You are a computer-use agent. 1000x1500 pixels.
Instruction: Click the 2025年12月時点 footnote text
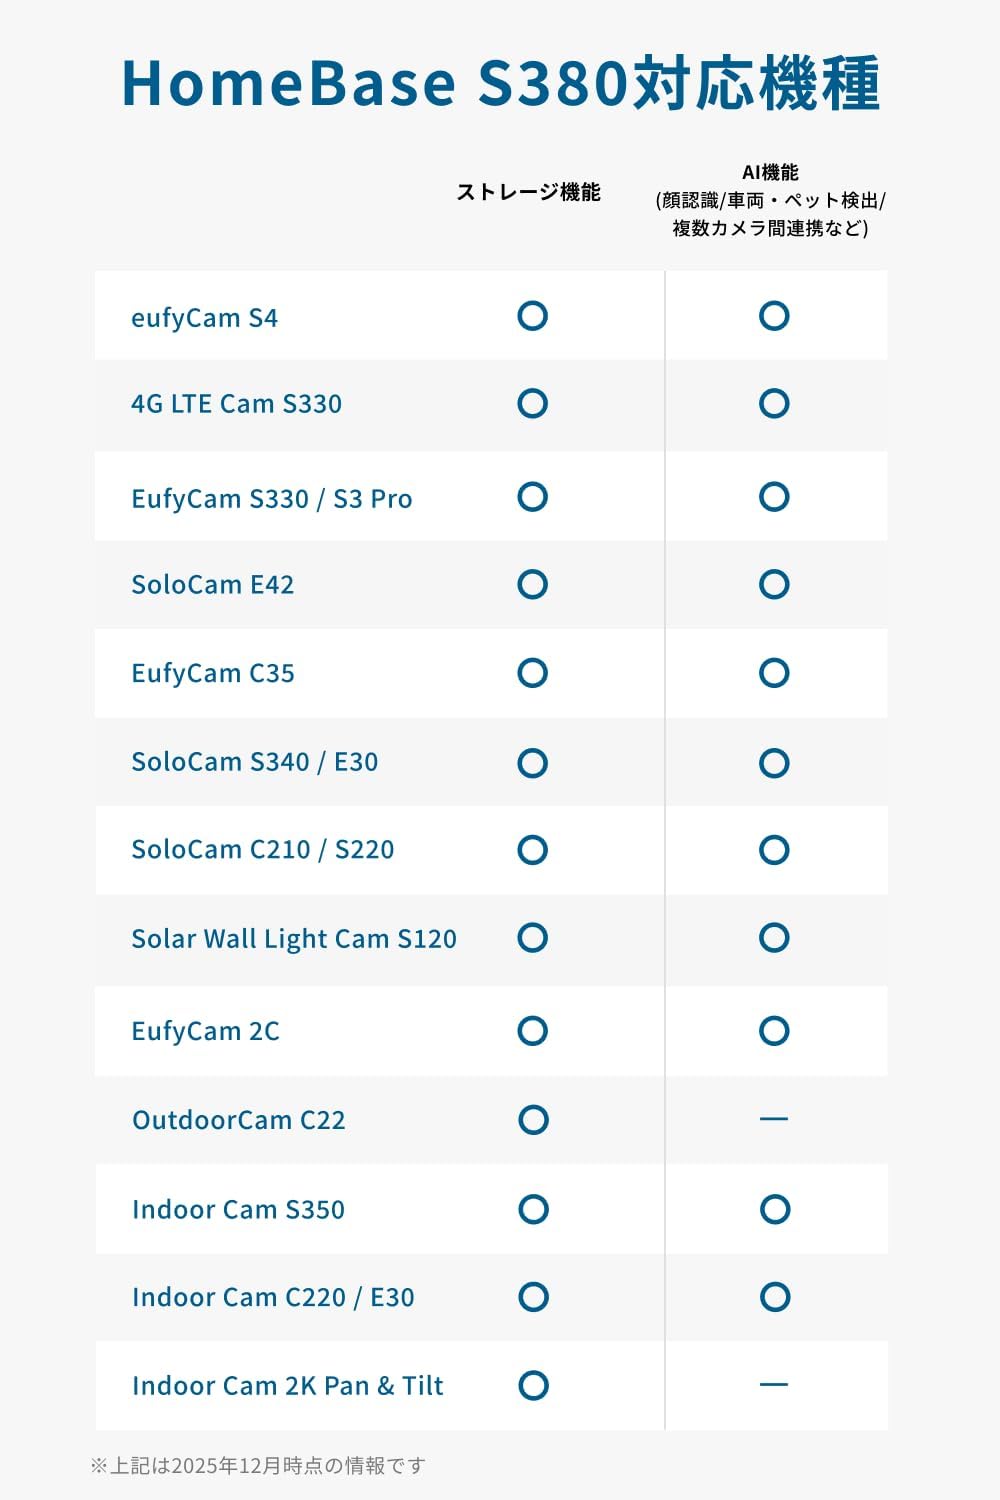pyautogui.click(x=258, y=1466)
